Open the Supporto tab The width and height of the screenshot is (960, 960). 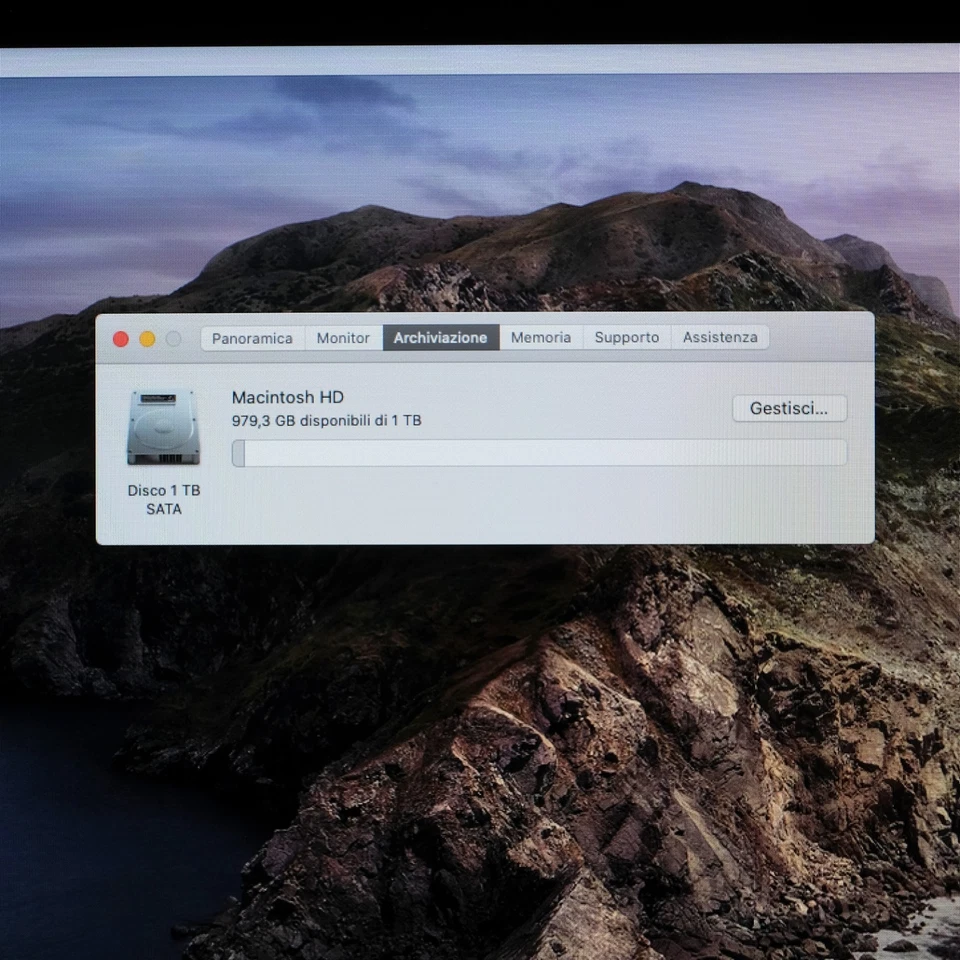tap(626, 337)
